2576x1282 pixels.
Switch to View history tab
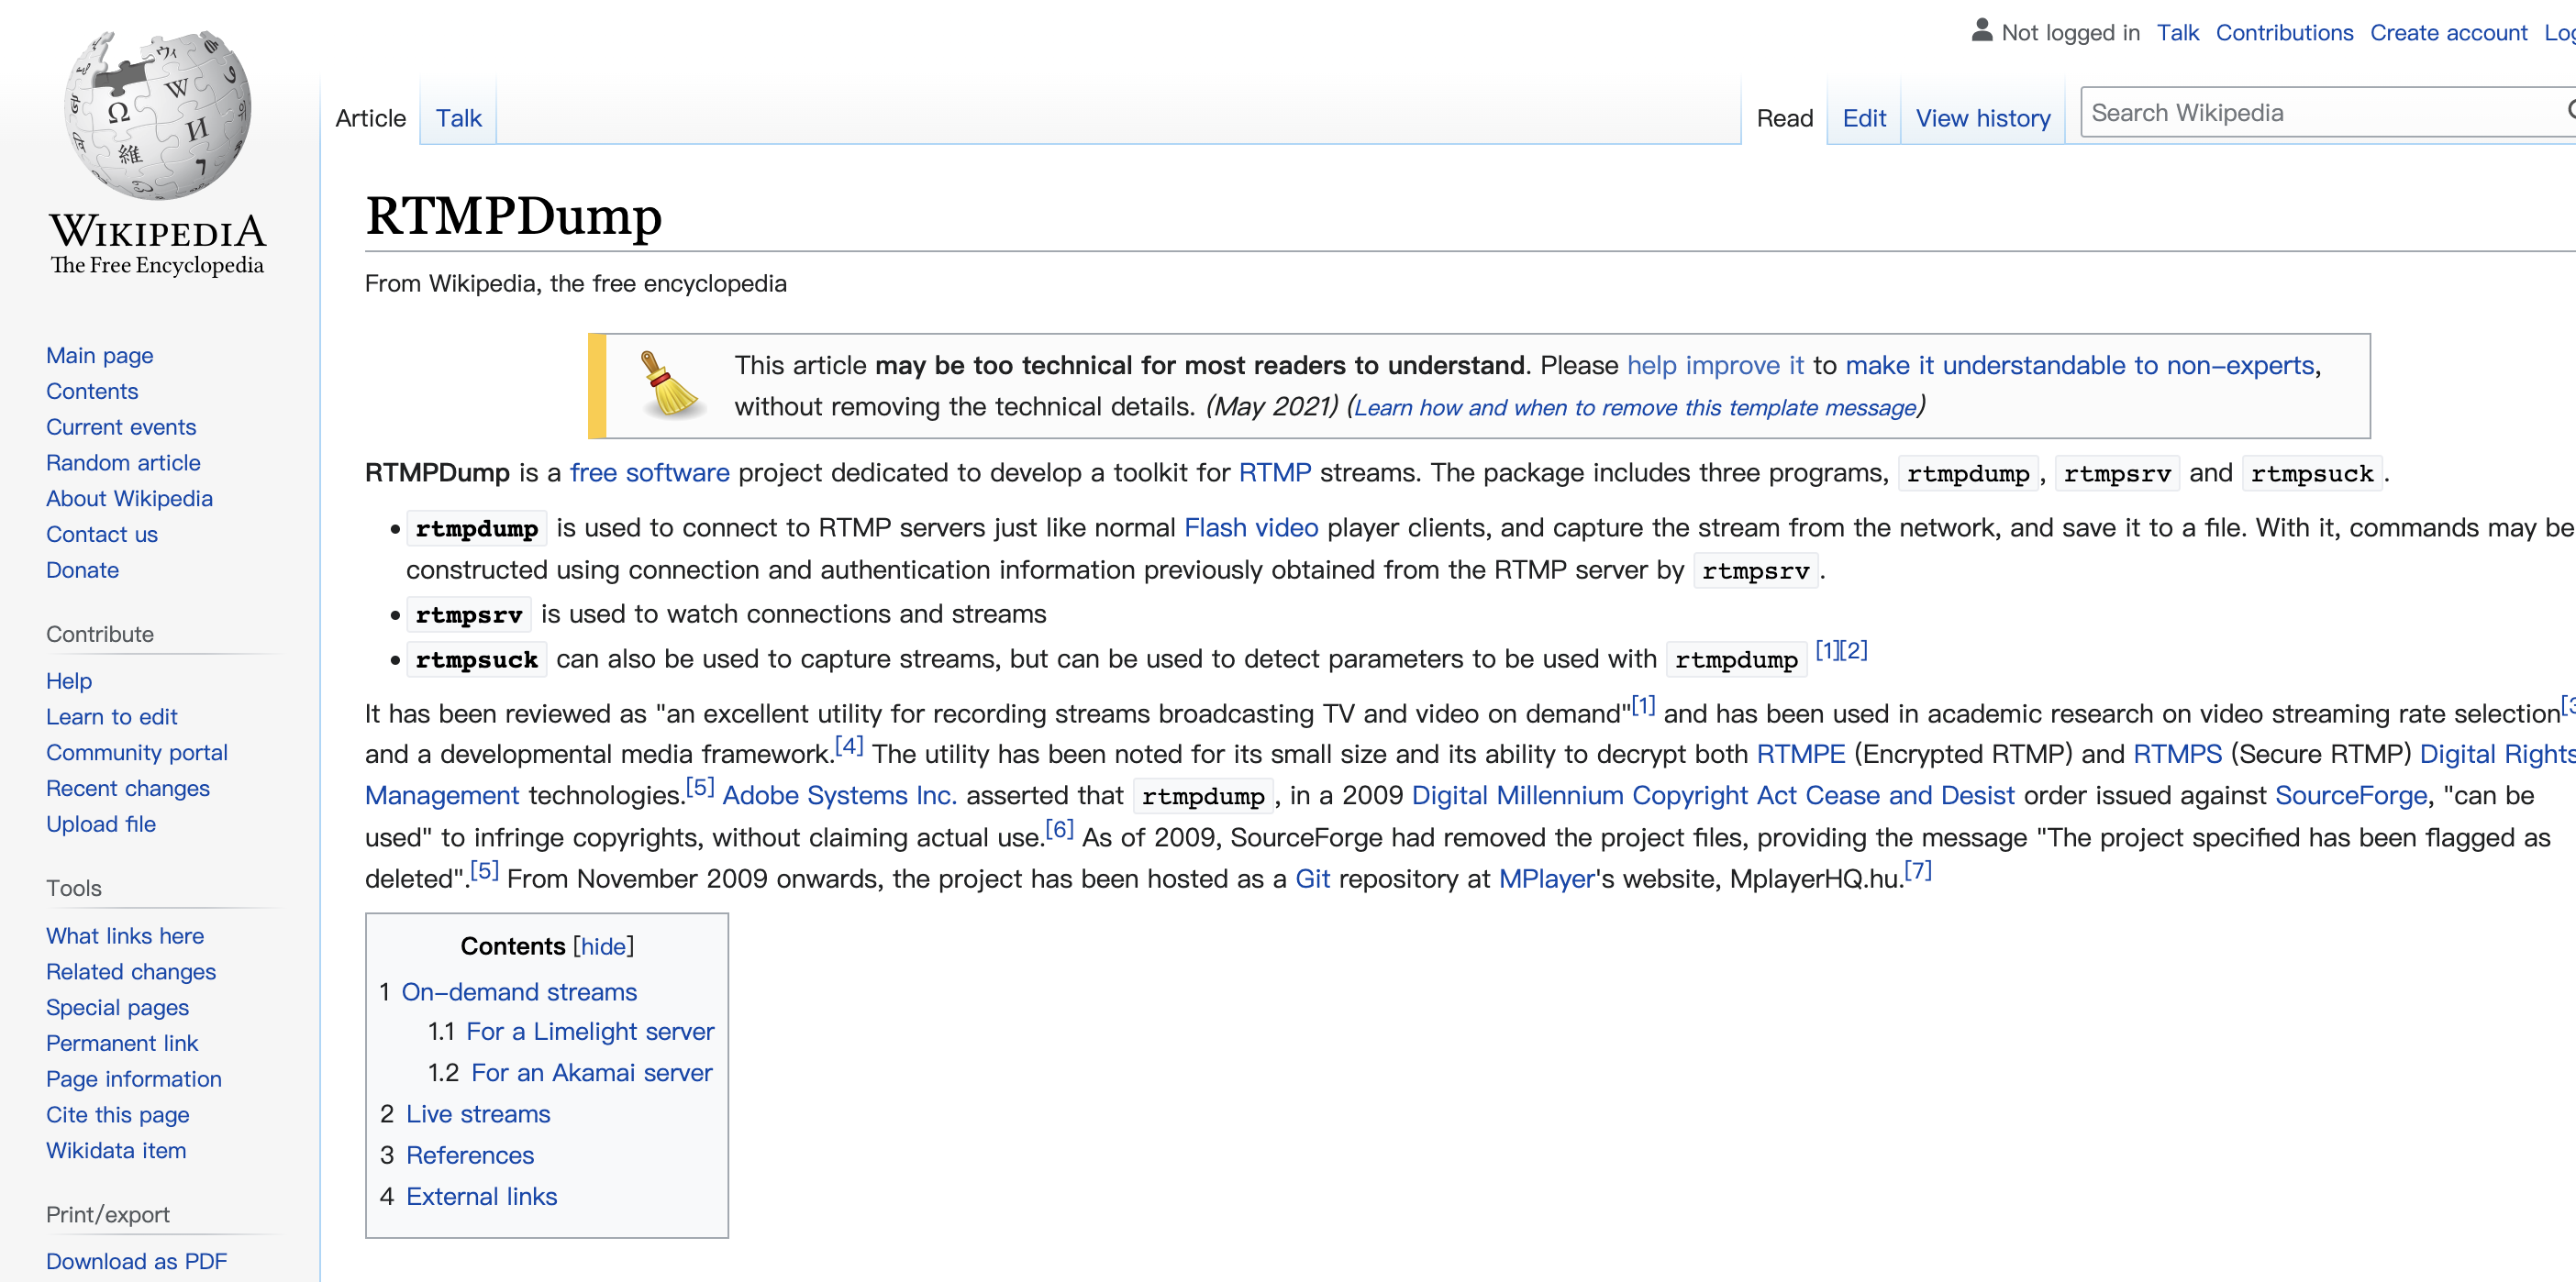(x=1982, y=118)
